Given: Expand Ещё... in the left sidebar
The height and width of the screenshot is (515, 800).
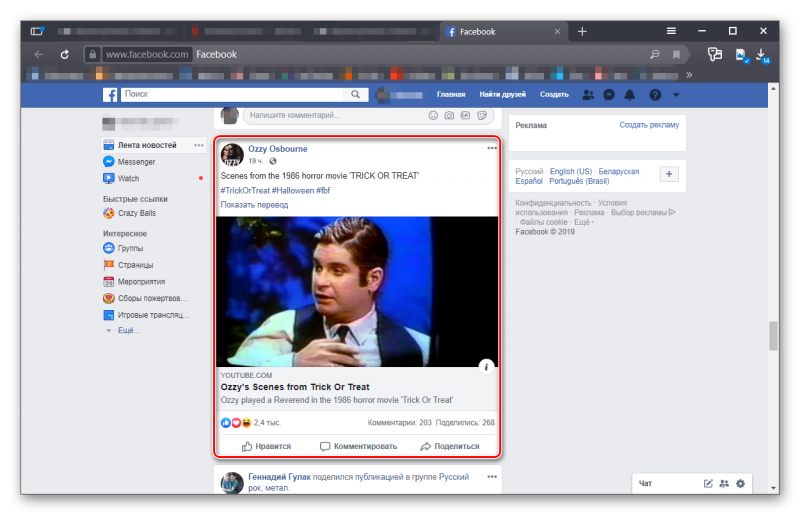Looking at the screenshot, I should tap(128, 330).
